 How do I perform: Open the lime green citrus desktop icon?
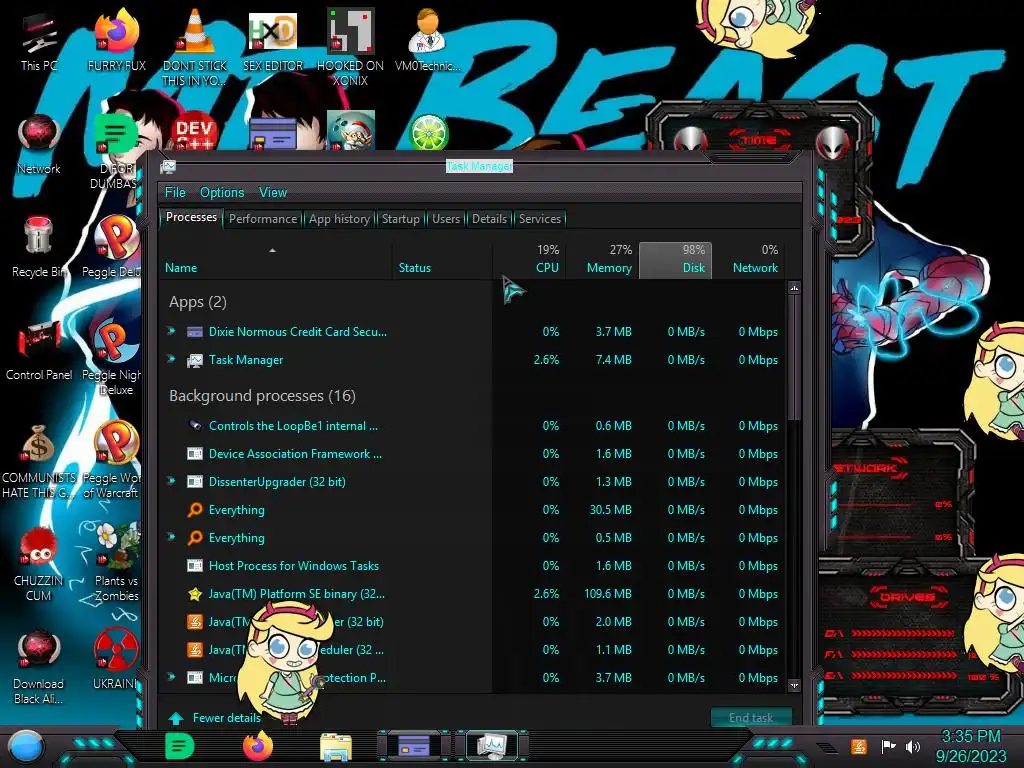point(428,133)
